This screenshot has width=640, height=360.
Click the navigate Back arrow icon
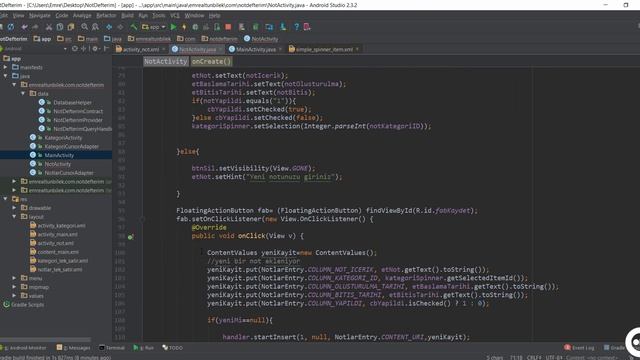click(109, 27)
